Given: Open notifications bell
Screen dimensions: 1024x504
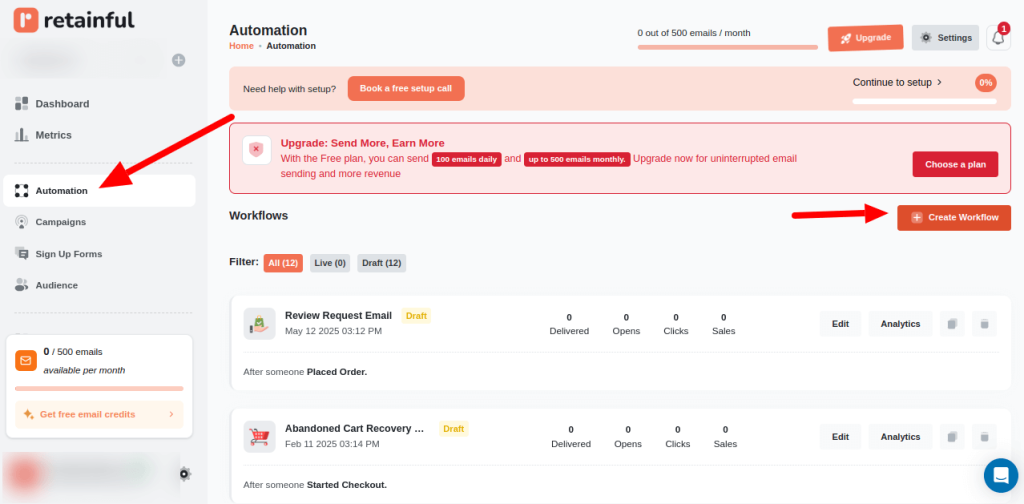Looking at the screenshot, I should click(x=998, y=38).
